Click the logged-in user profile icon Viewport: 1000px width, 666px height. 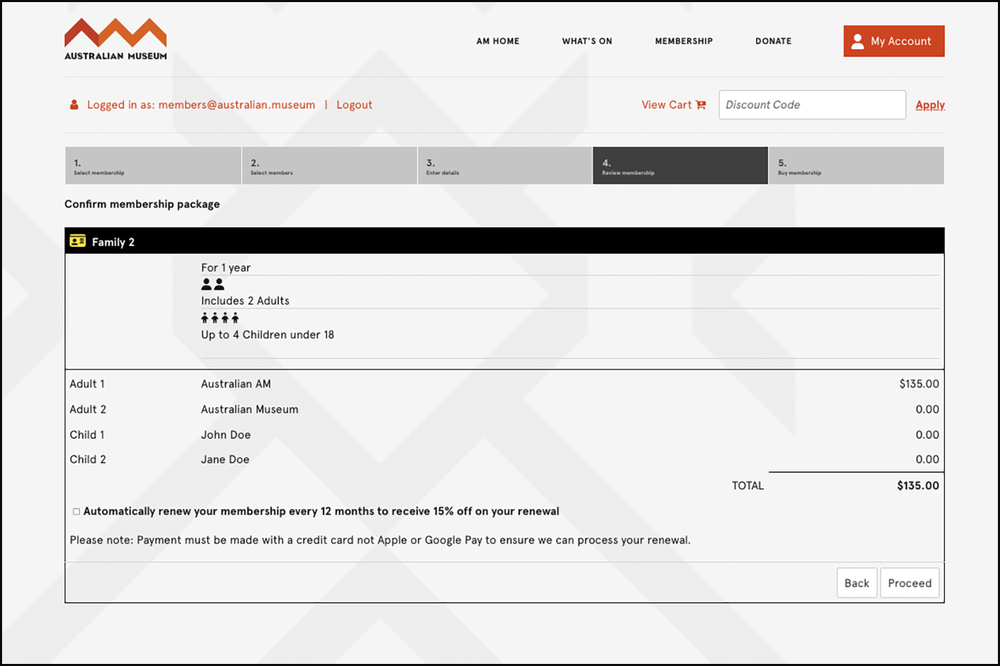[x=74, y=105]
